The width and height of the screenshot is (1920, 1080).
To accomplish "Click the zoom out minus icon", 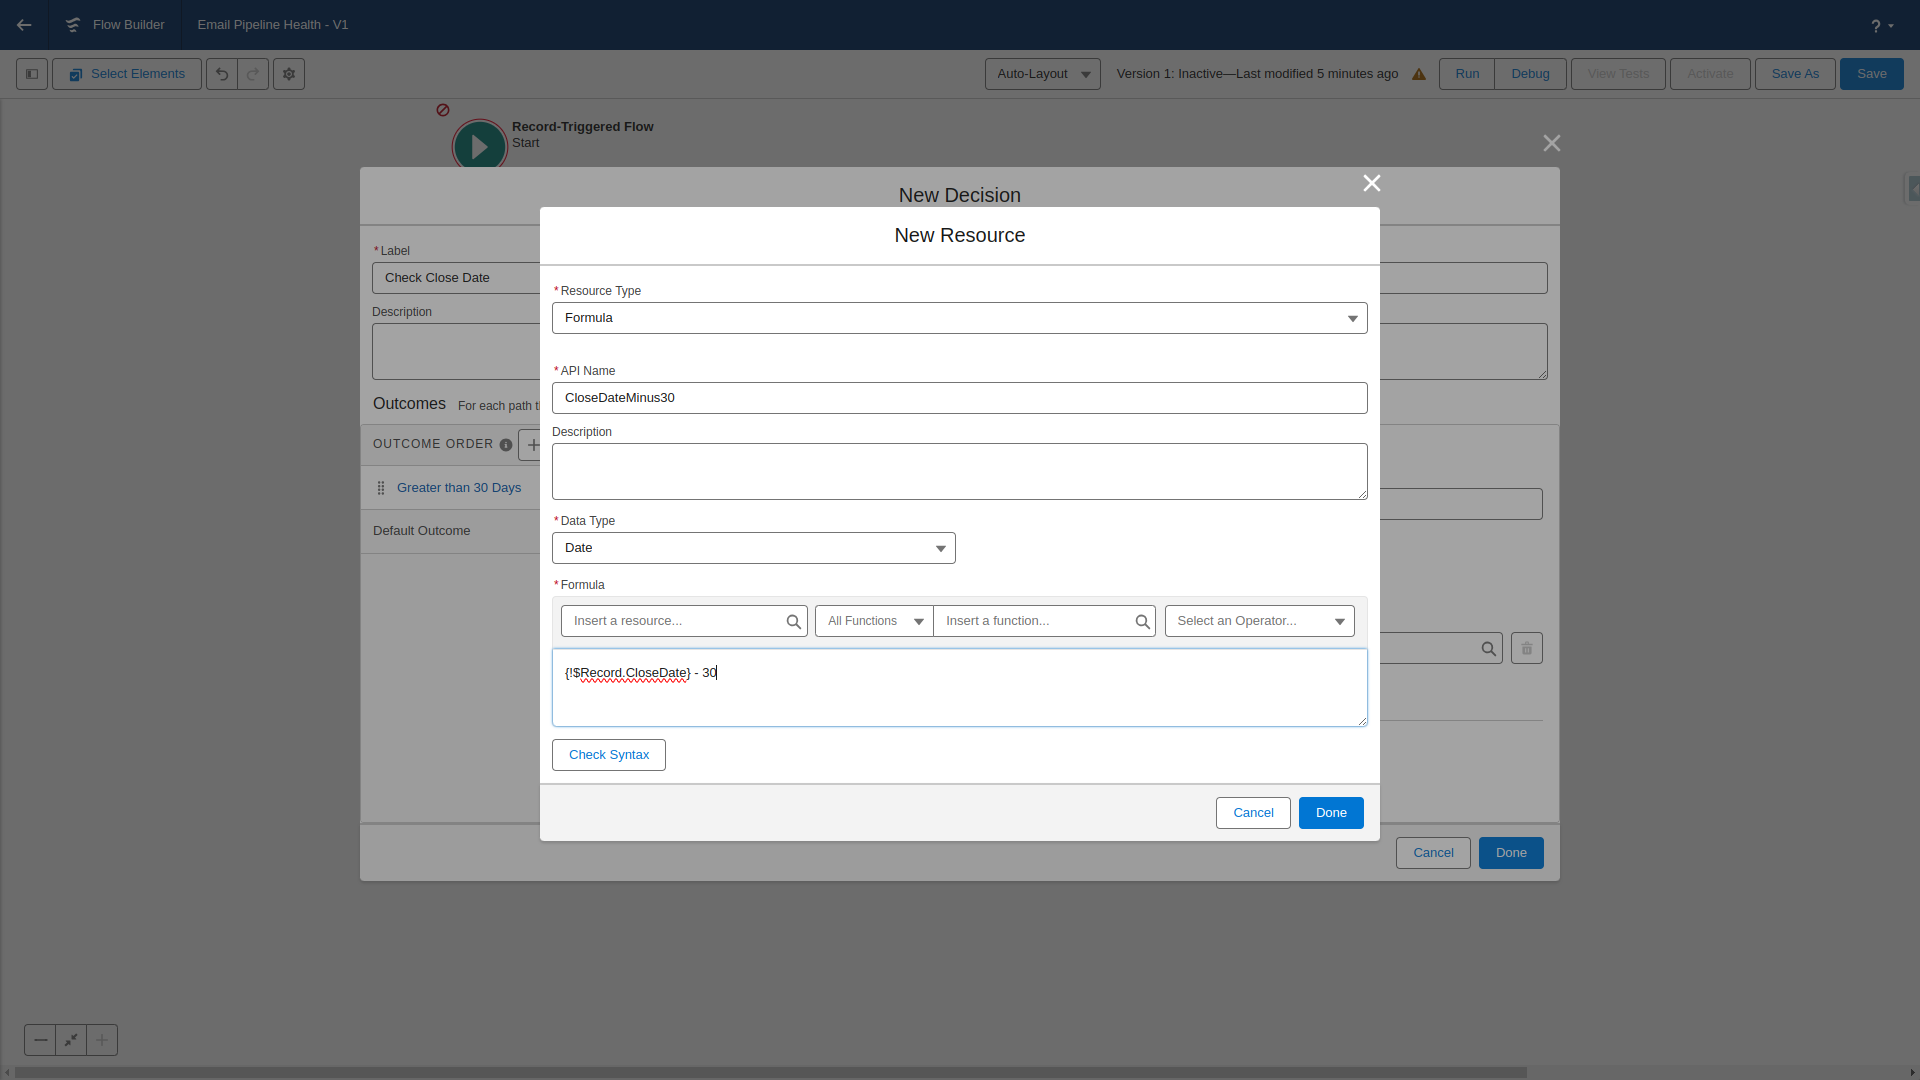I will pyautogui.click(x=40, y=1040).
